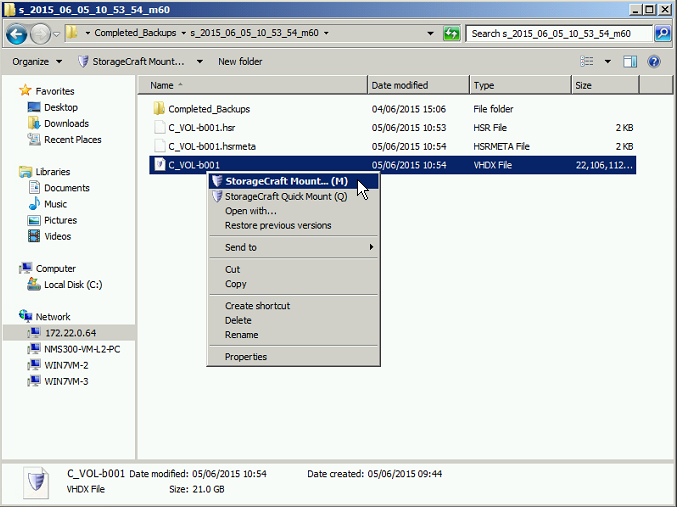Image resolution: width=677 pixels, height=507 pixels.
Task: Toggle the preview pane icon
Action: [x=630, y=62]
